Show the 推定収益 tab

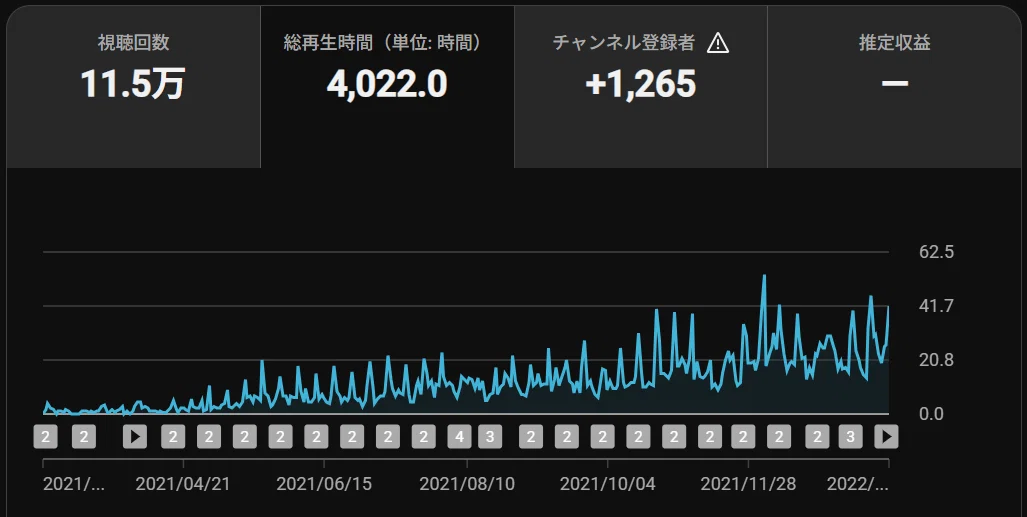tap(894, 86)
